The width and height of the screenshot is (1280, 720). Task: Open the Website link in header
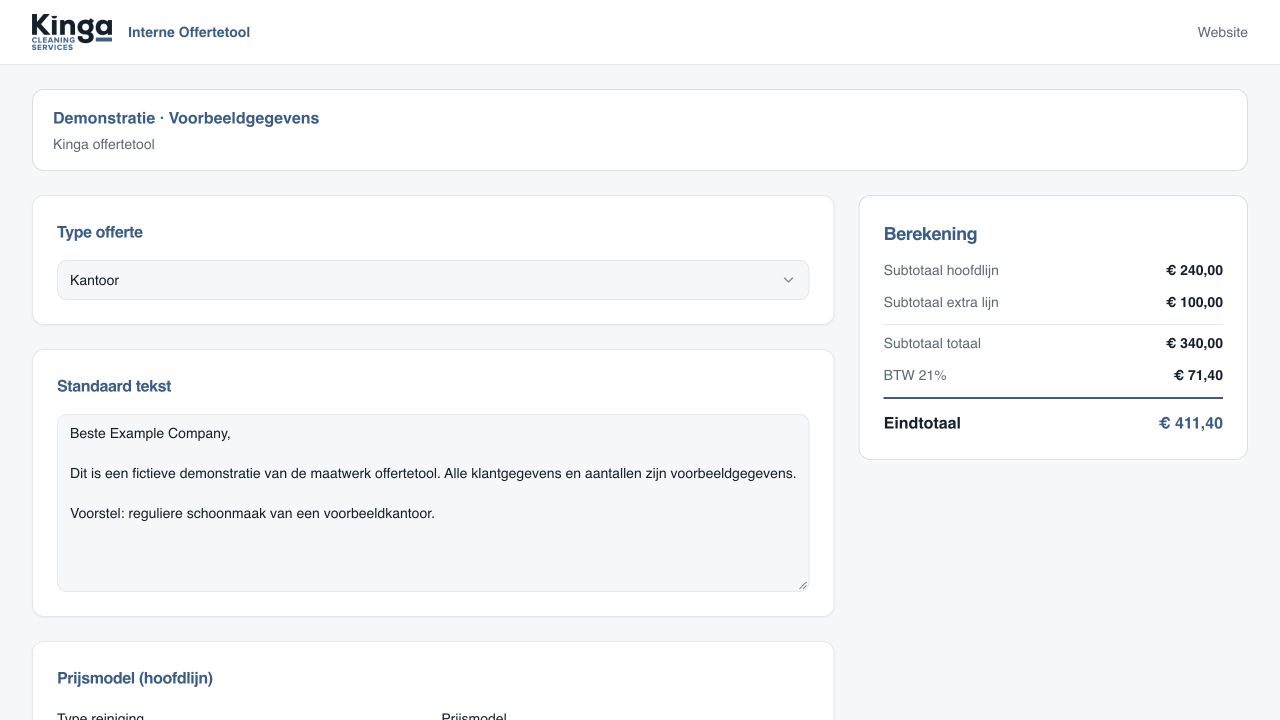coord(1222,32)
